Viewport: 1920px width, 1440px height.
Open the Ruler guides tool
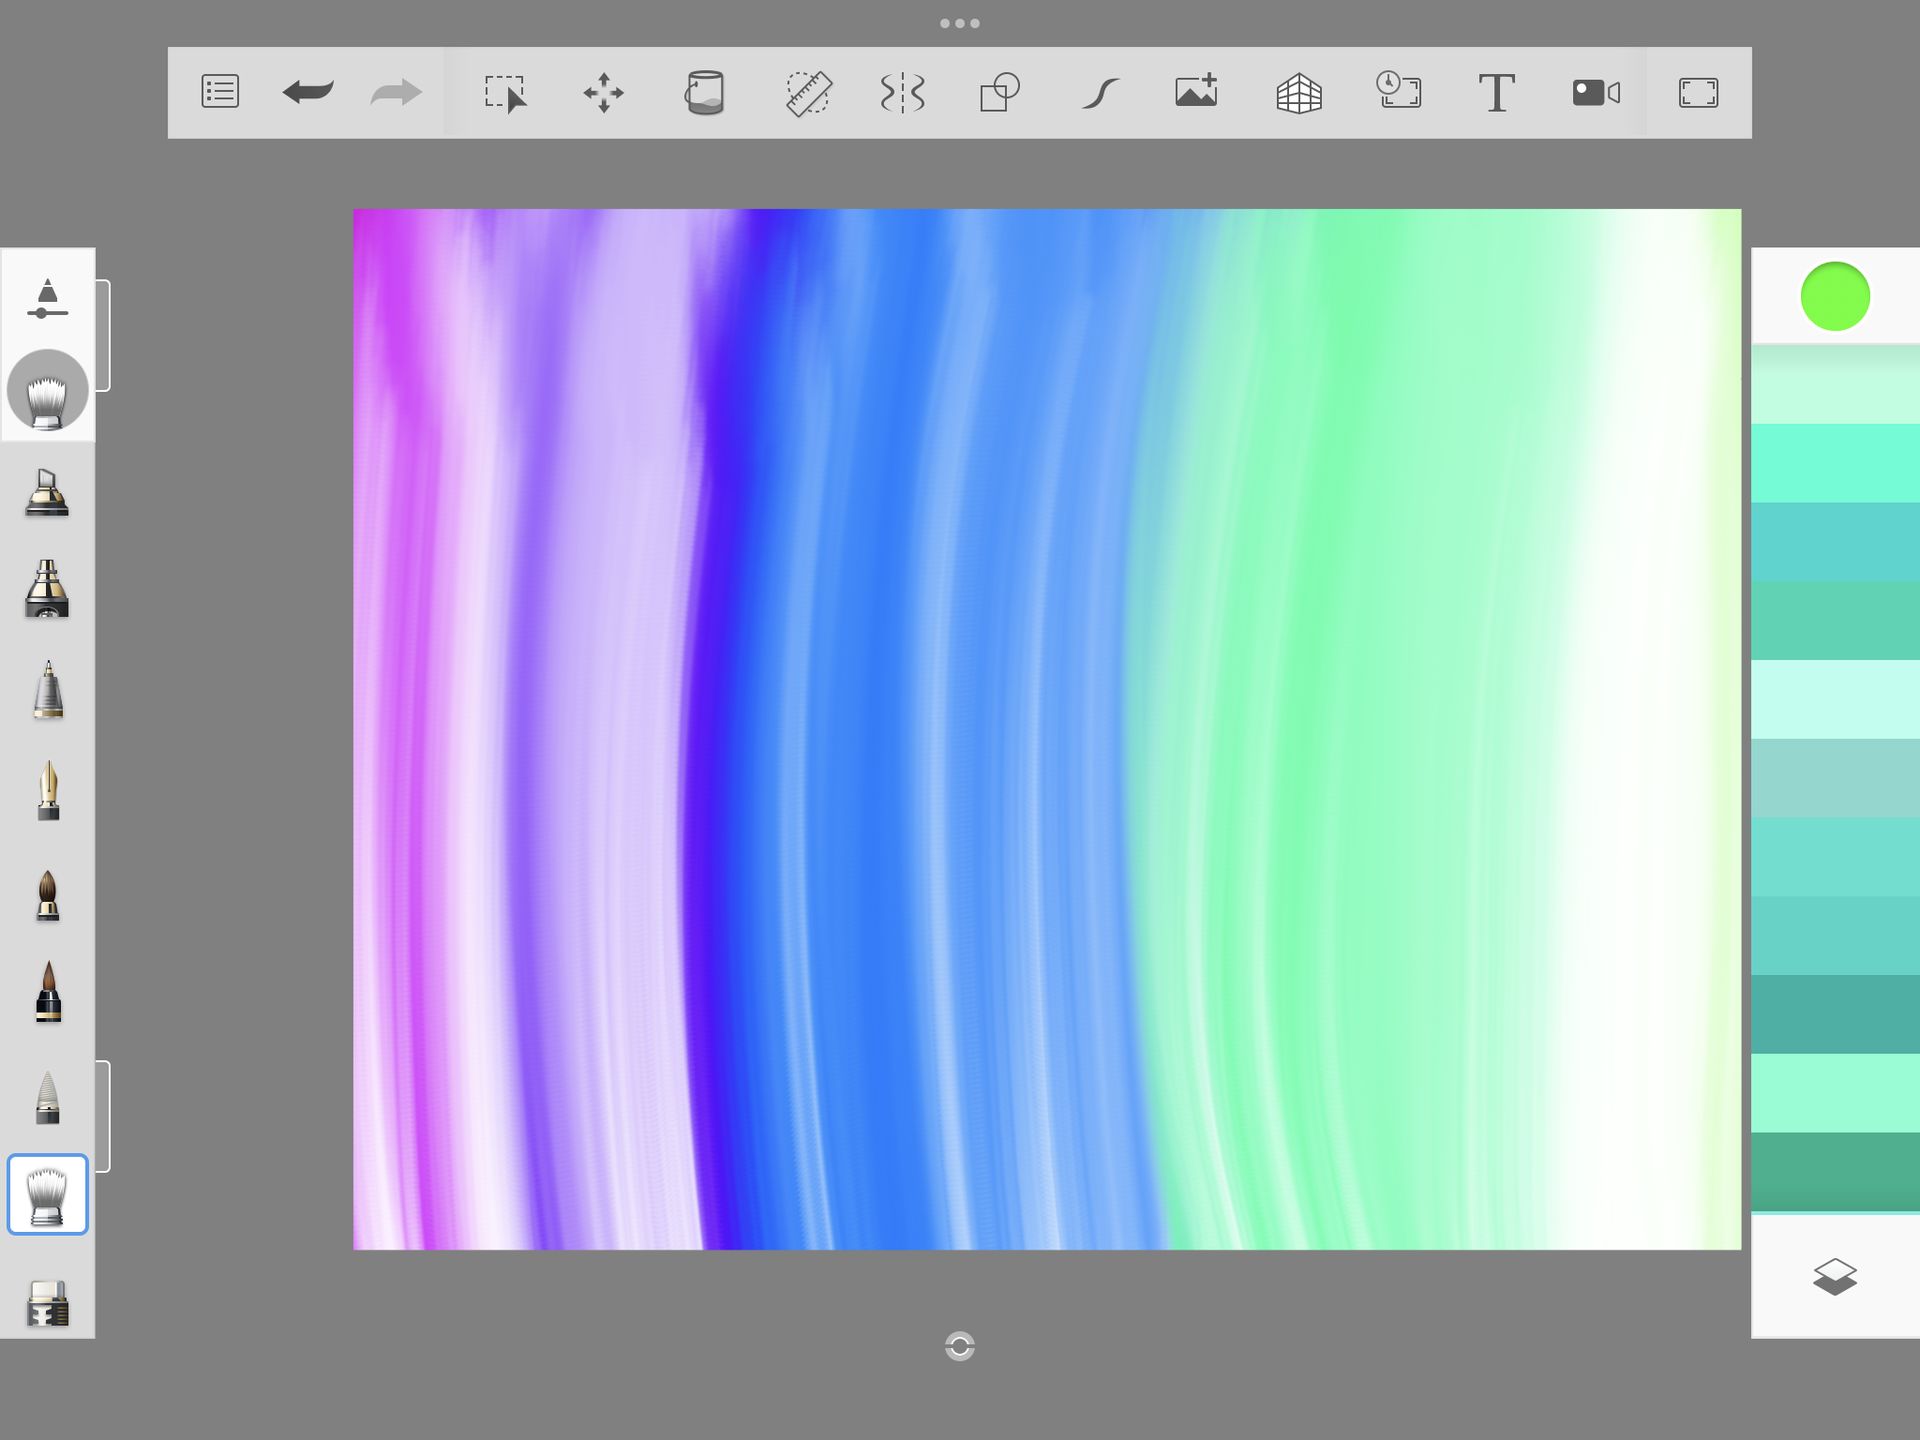pos(808,93)
